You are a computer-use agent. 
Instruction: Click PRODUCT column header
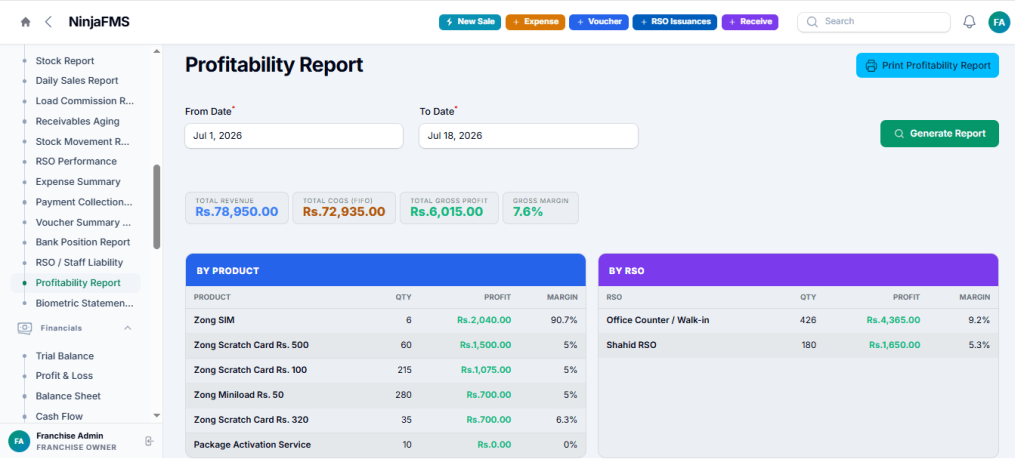(x=212, y=297)
